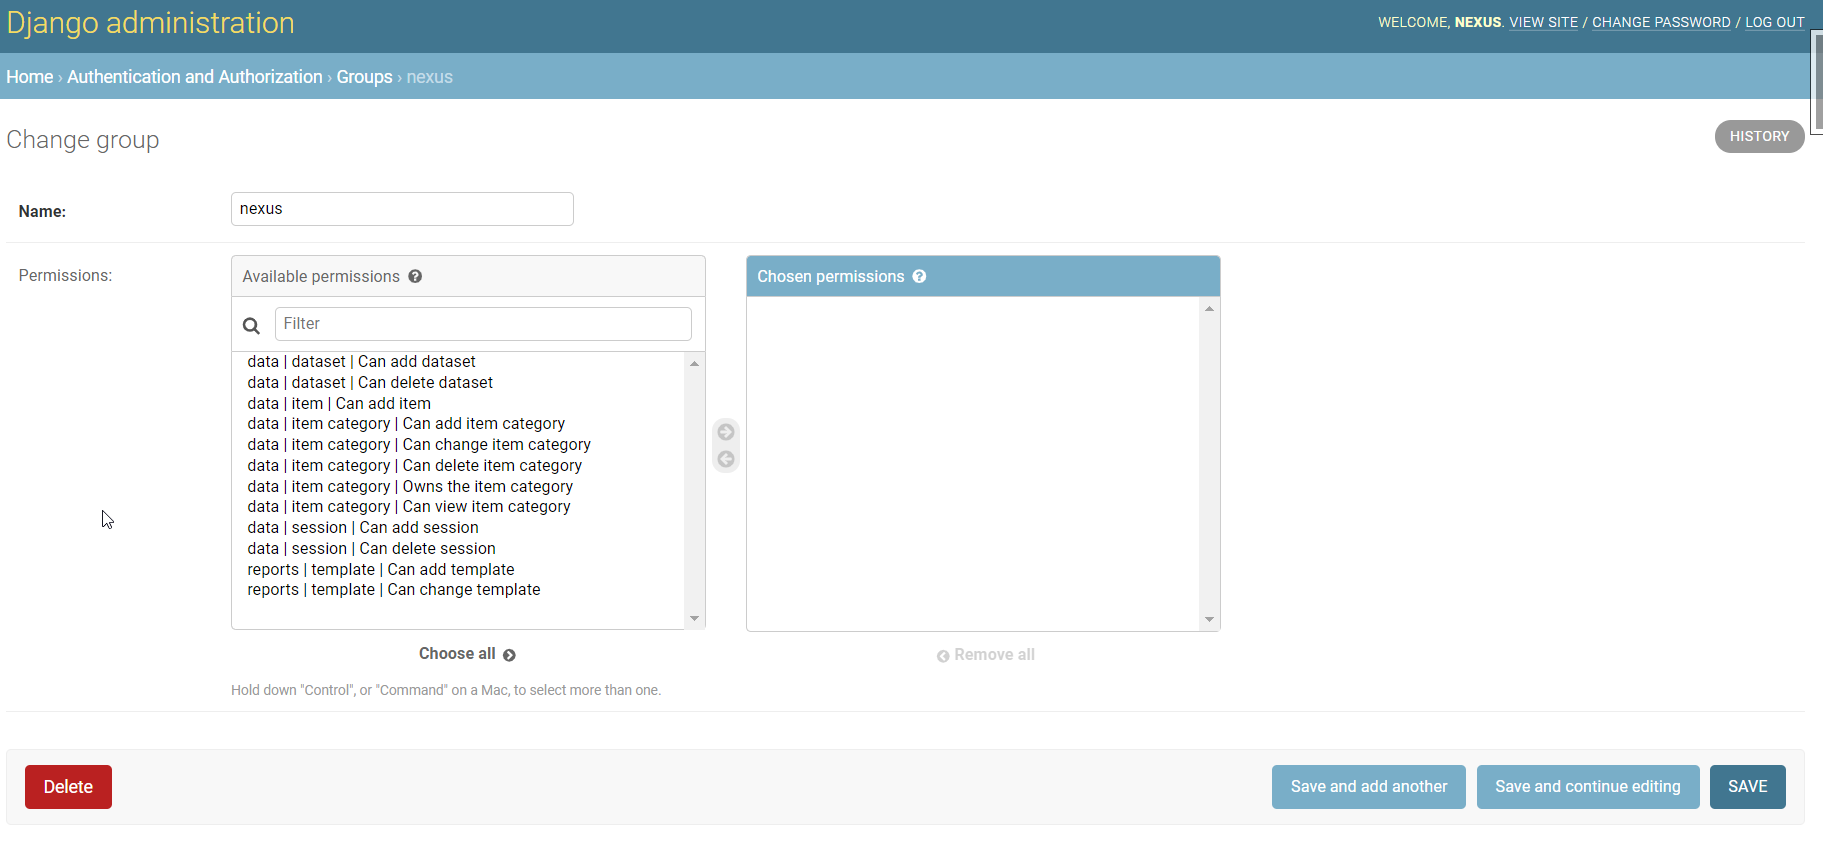Click the Django administration title link
Screen dimensions: 1823x841
click(151, 23)
